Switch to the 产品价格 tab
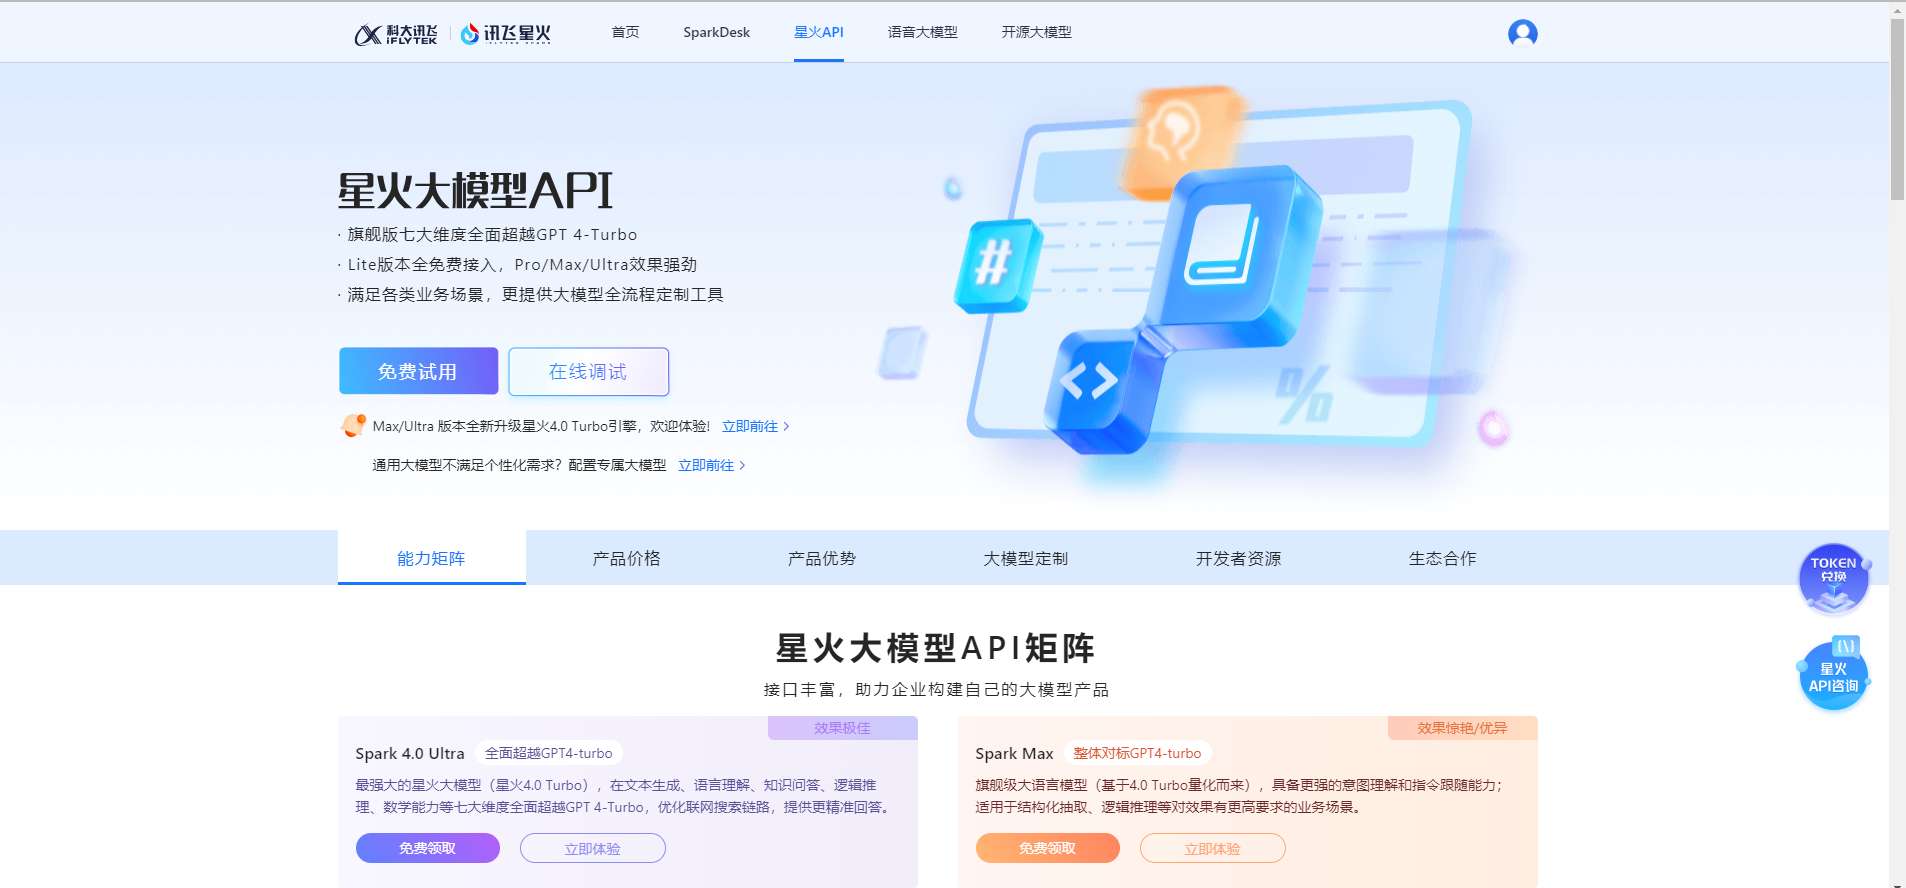This screenshot has width=1906, height=888. [x=626, y=558]
